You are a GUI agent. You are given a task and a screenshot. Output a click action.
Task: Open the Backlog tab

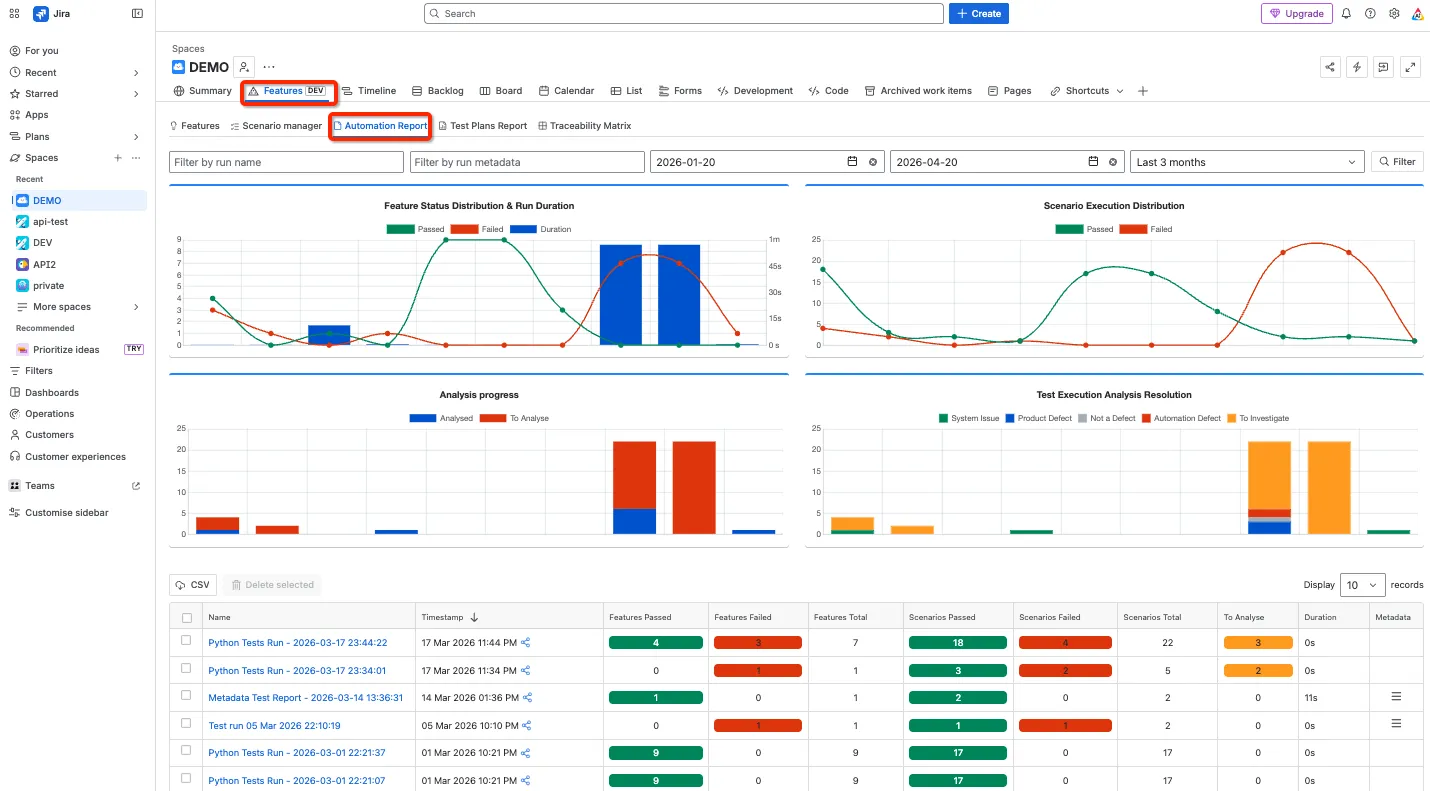point(438,91)
